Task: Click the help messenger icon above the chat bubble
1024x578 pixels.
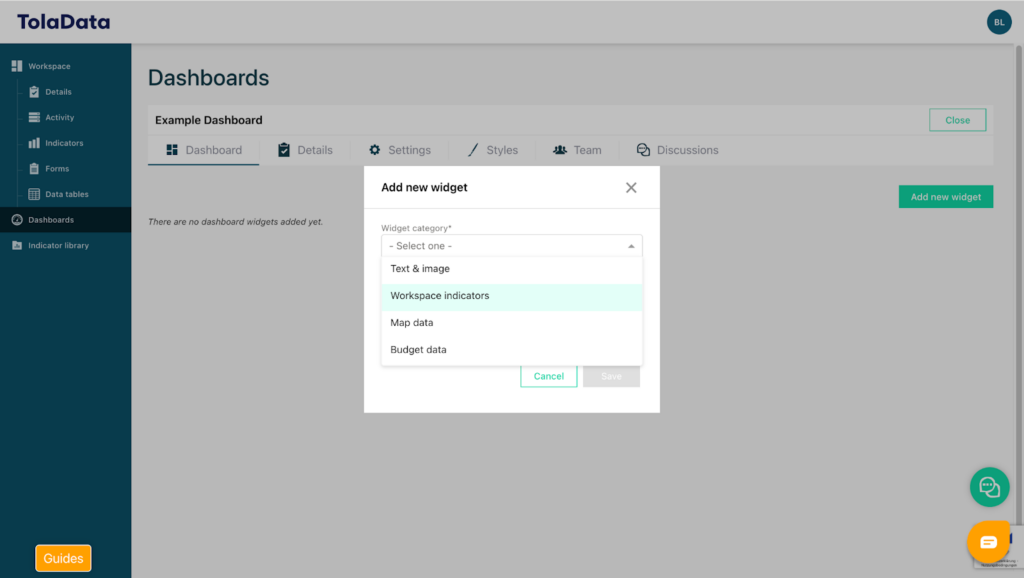Action: [x=989, y=487]
